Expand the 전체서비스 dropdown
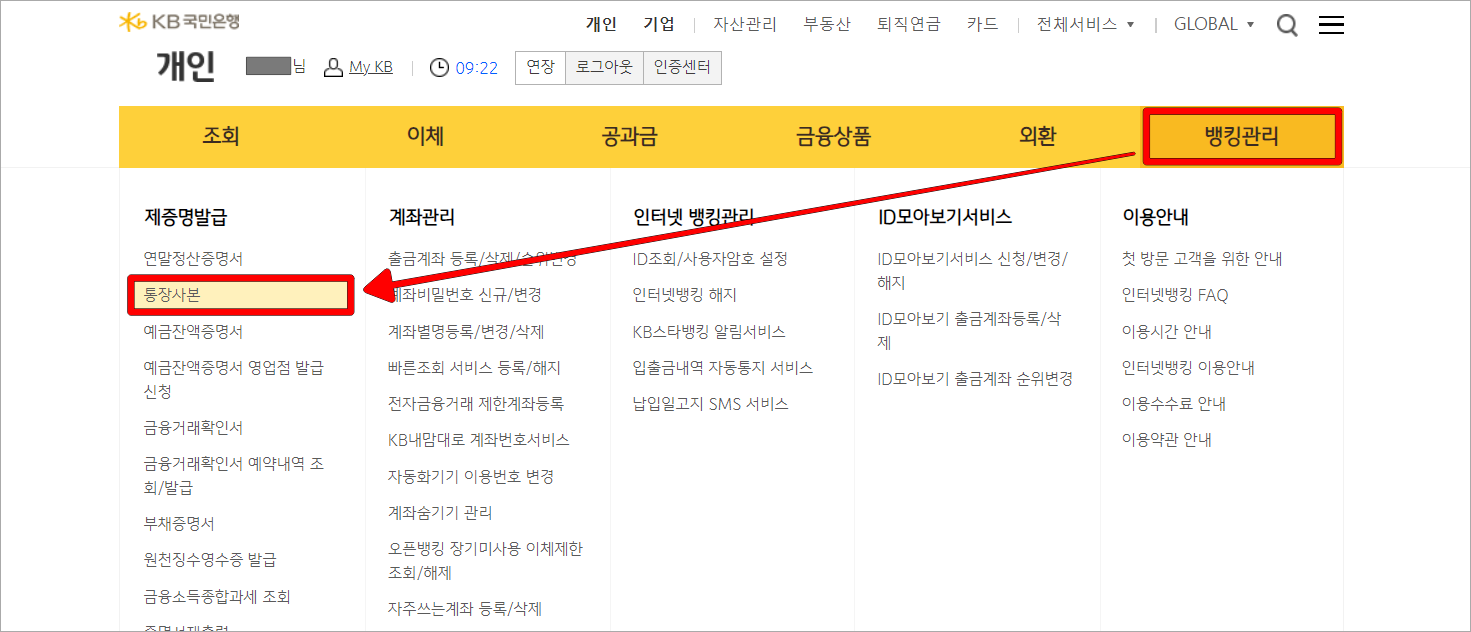 coord(1085,24)
